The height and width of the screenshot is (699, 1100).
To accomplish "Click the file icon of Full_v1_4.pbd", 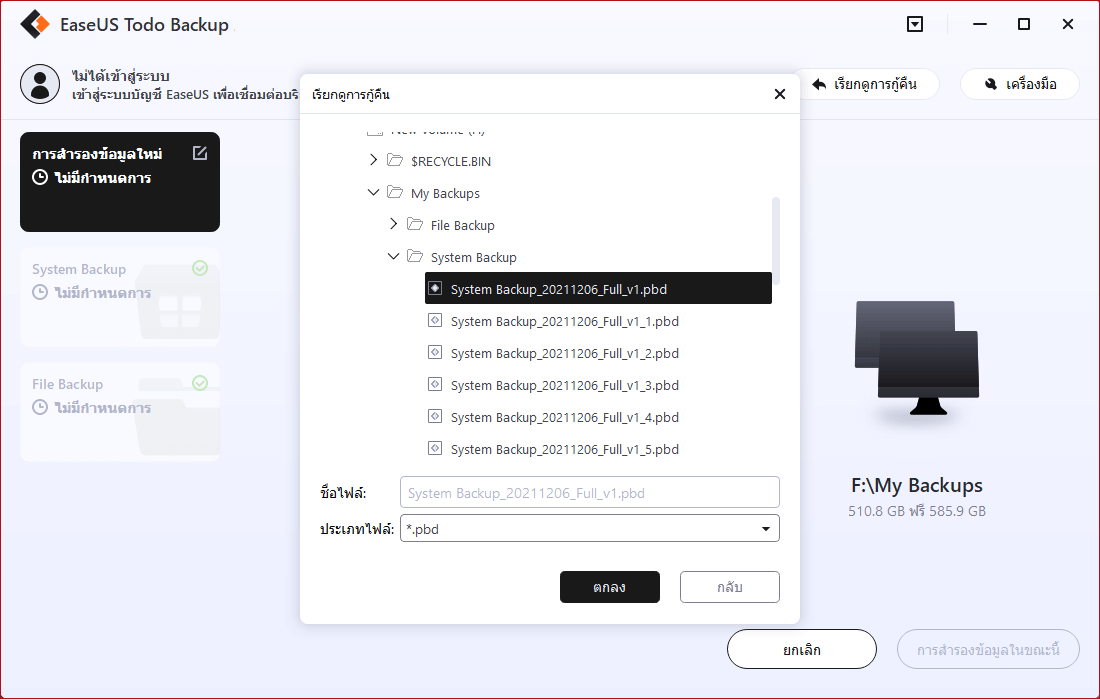I will click(x=435, y=417).
